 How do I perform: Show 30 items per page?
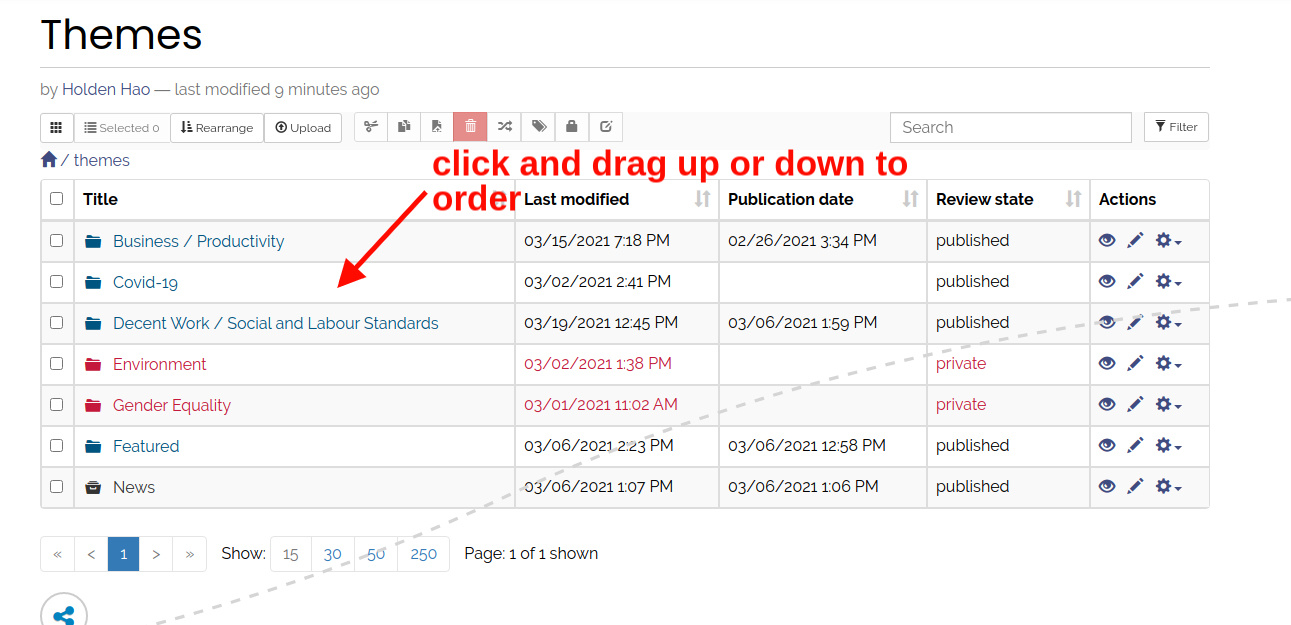coord(332,554)
